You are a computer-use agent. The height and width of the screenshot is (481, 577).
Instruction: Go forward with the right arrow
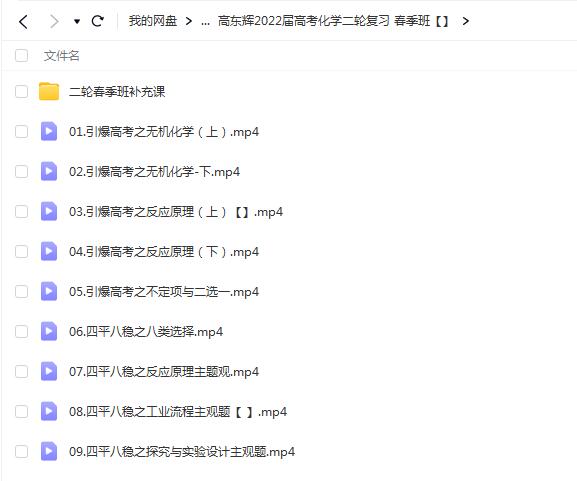[54, 21]
